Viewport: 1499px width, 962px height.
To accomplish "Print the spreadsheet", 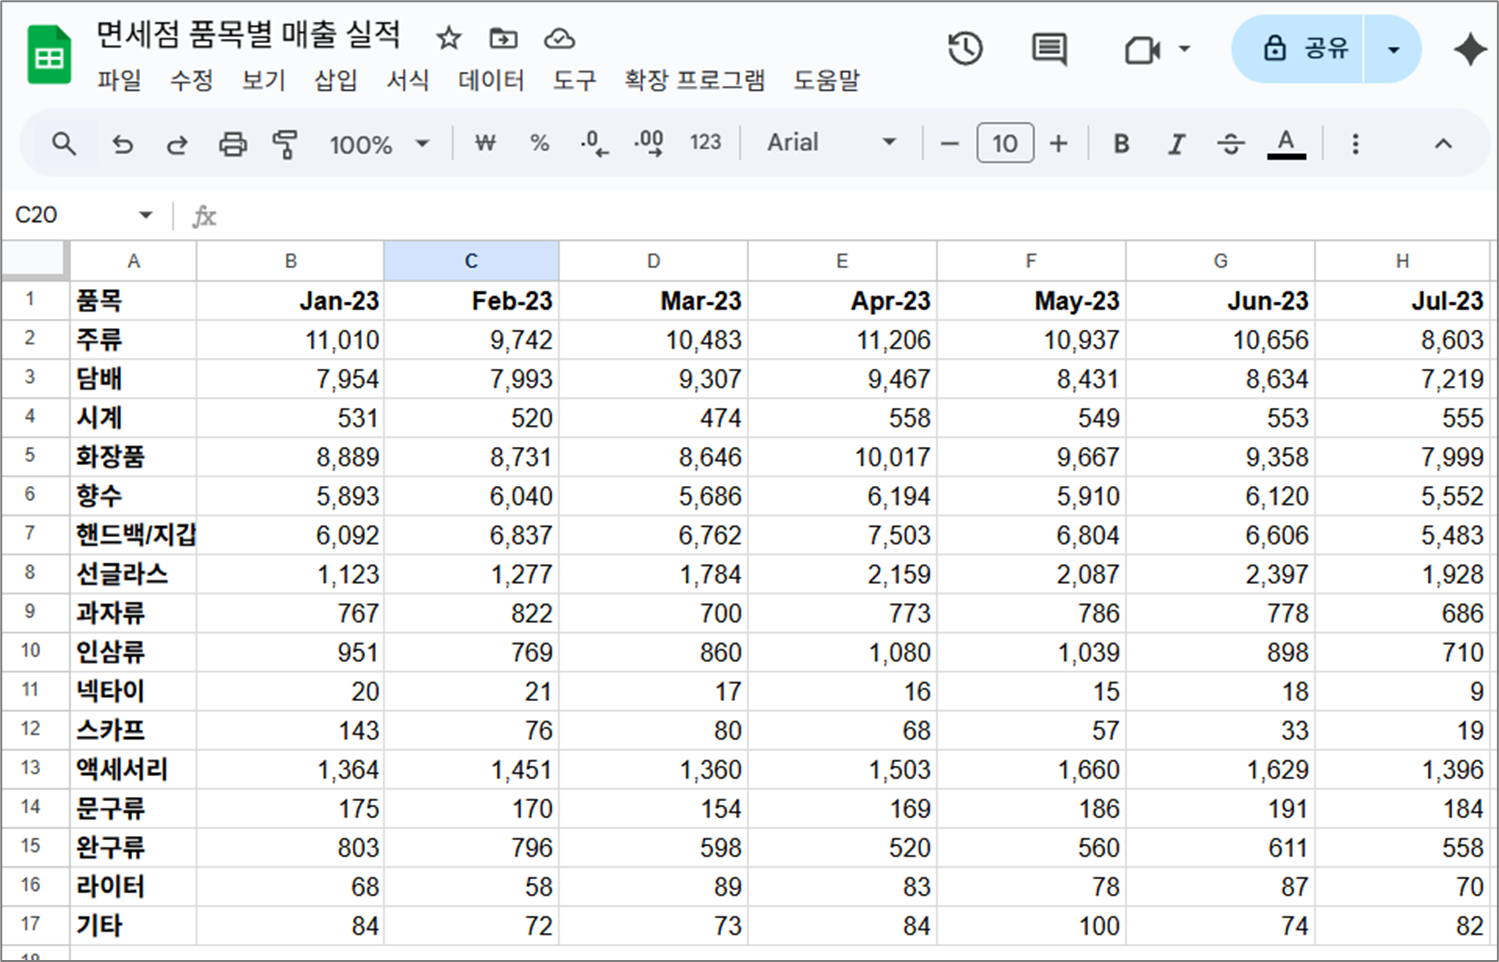I will pyautogui.click(x=232, y=144).
